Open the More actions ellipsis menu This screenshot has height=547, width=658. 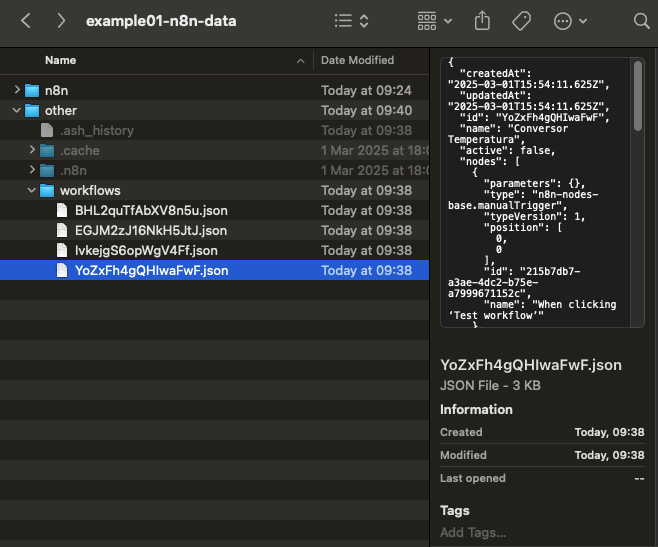570,21
